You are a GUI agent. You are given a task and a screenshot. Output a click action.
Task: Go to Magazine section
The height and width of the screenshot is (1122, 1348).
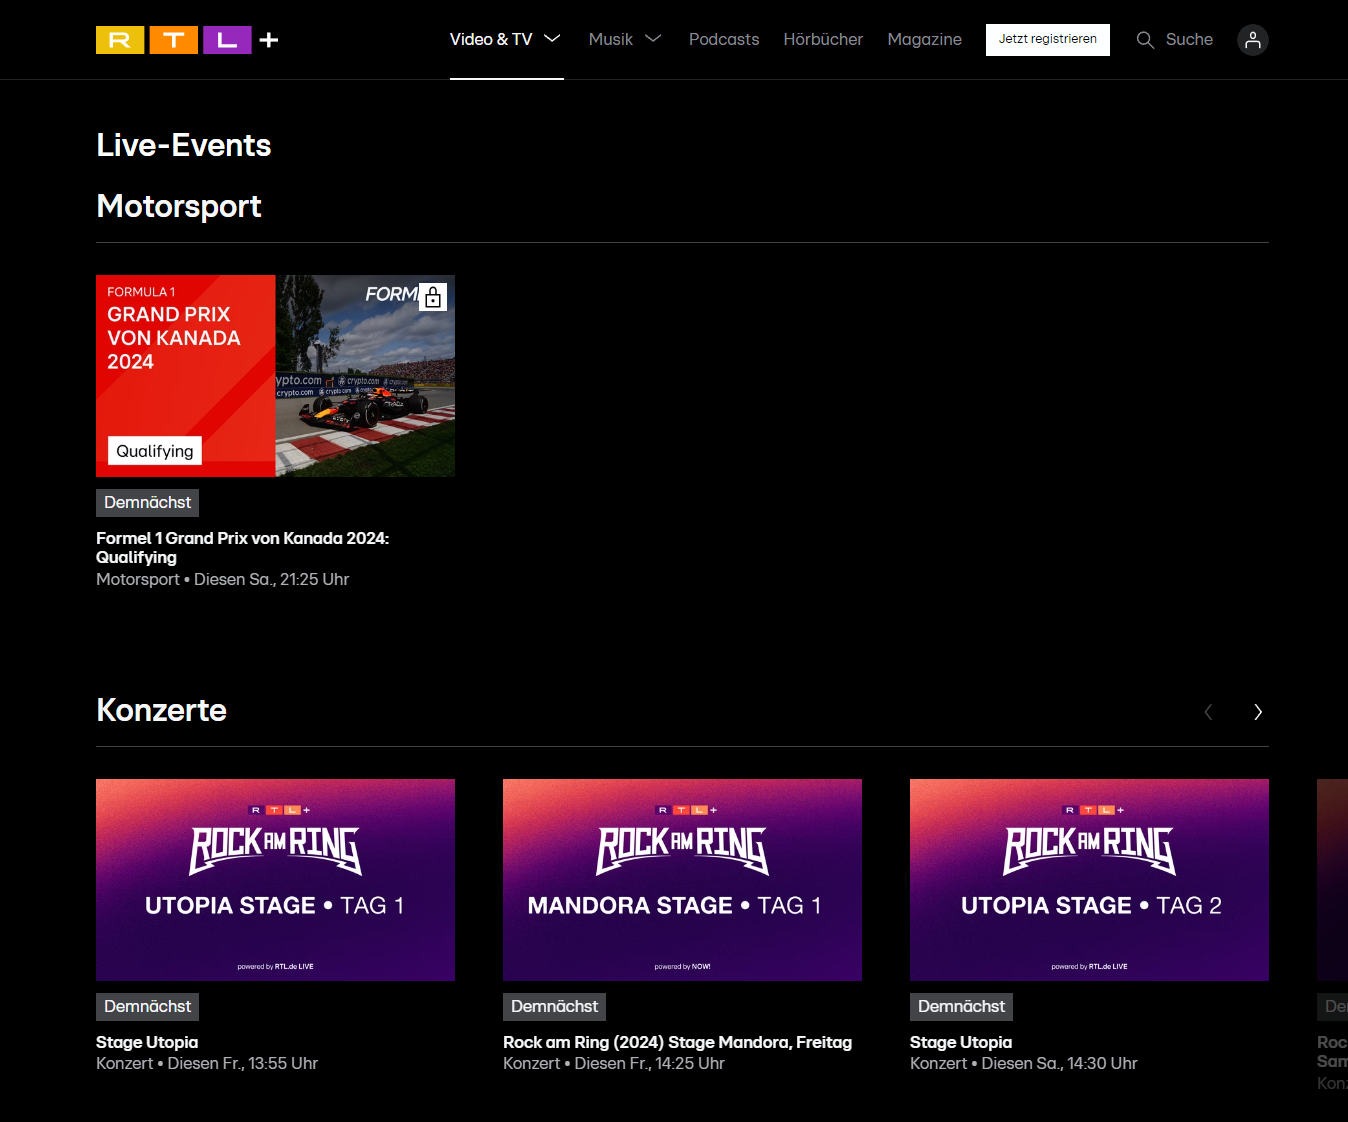pyautogui.click(x=925, y=39)
